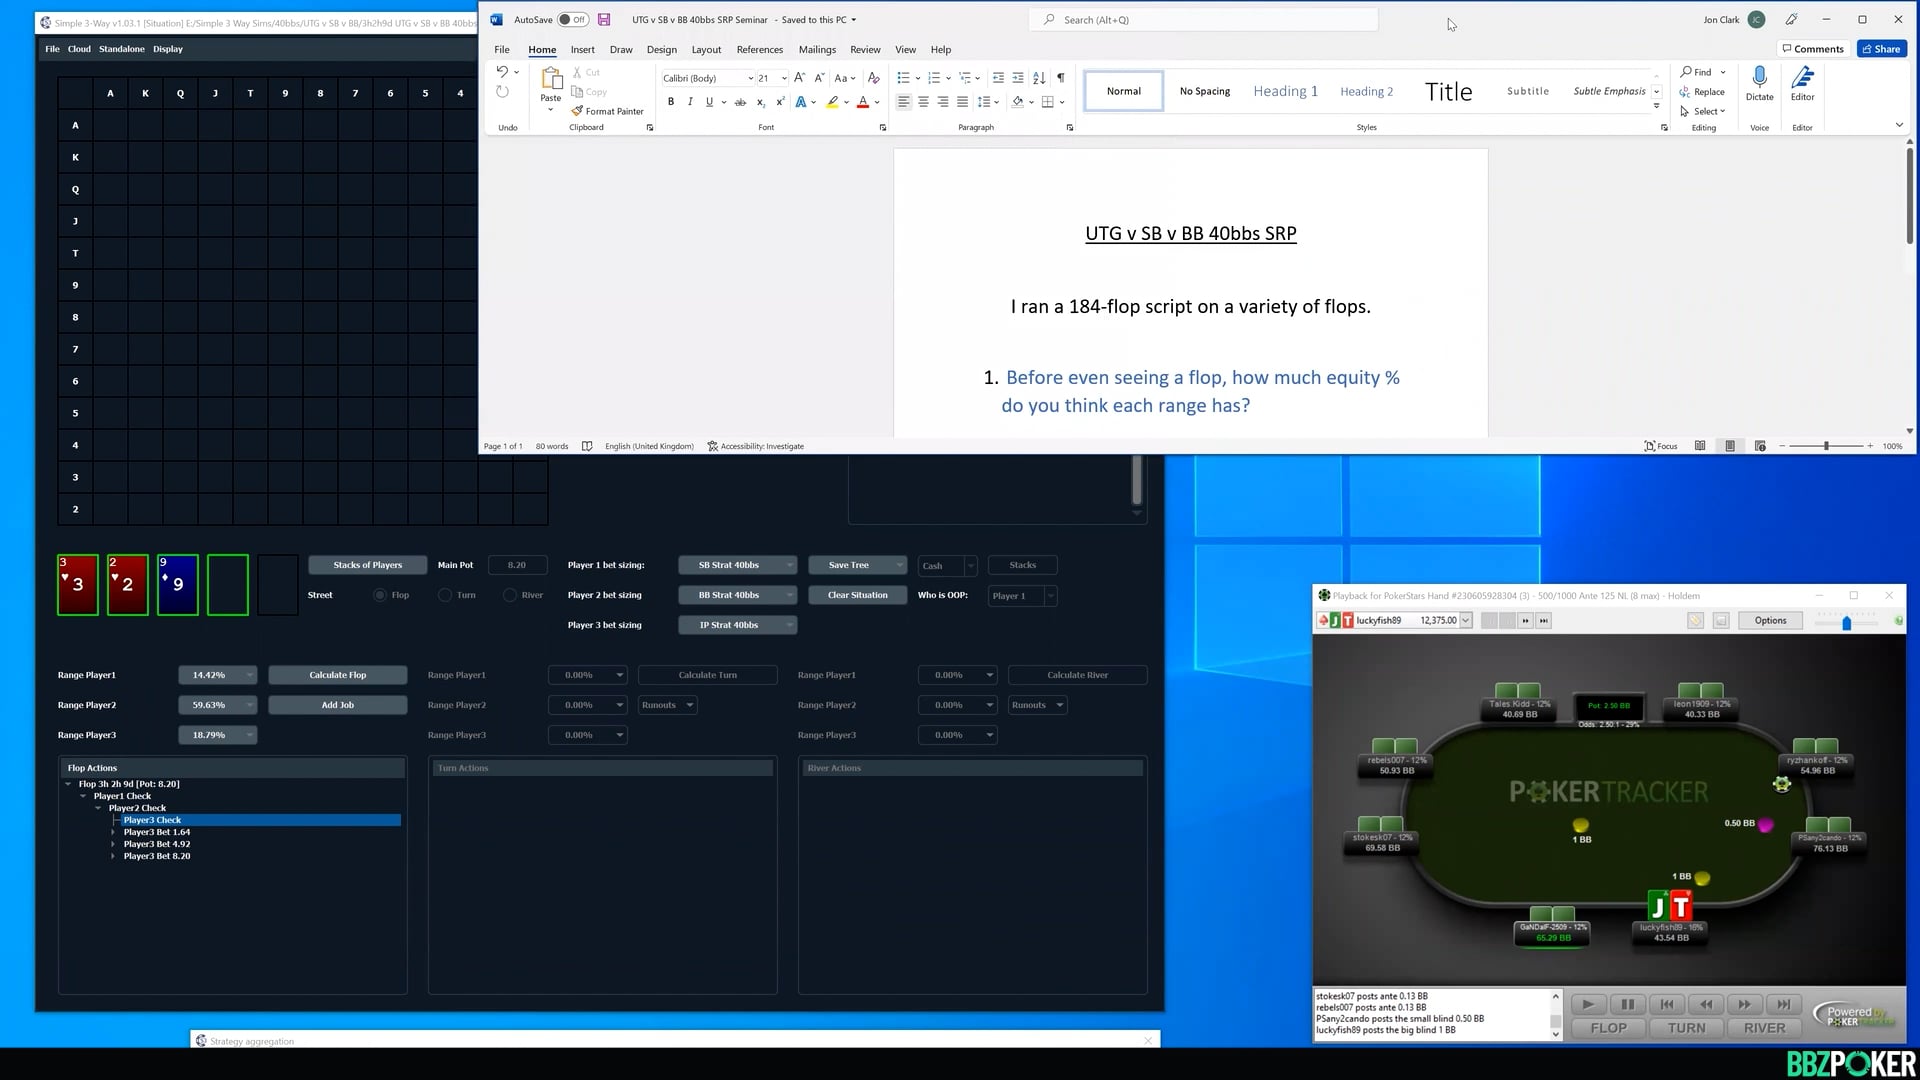Click the Clear Situation button
The image size is (1920, 1080).
click(x=857, y=595)
